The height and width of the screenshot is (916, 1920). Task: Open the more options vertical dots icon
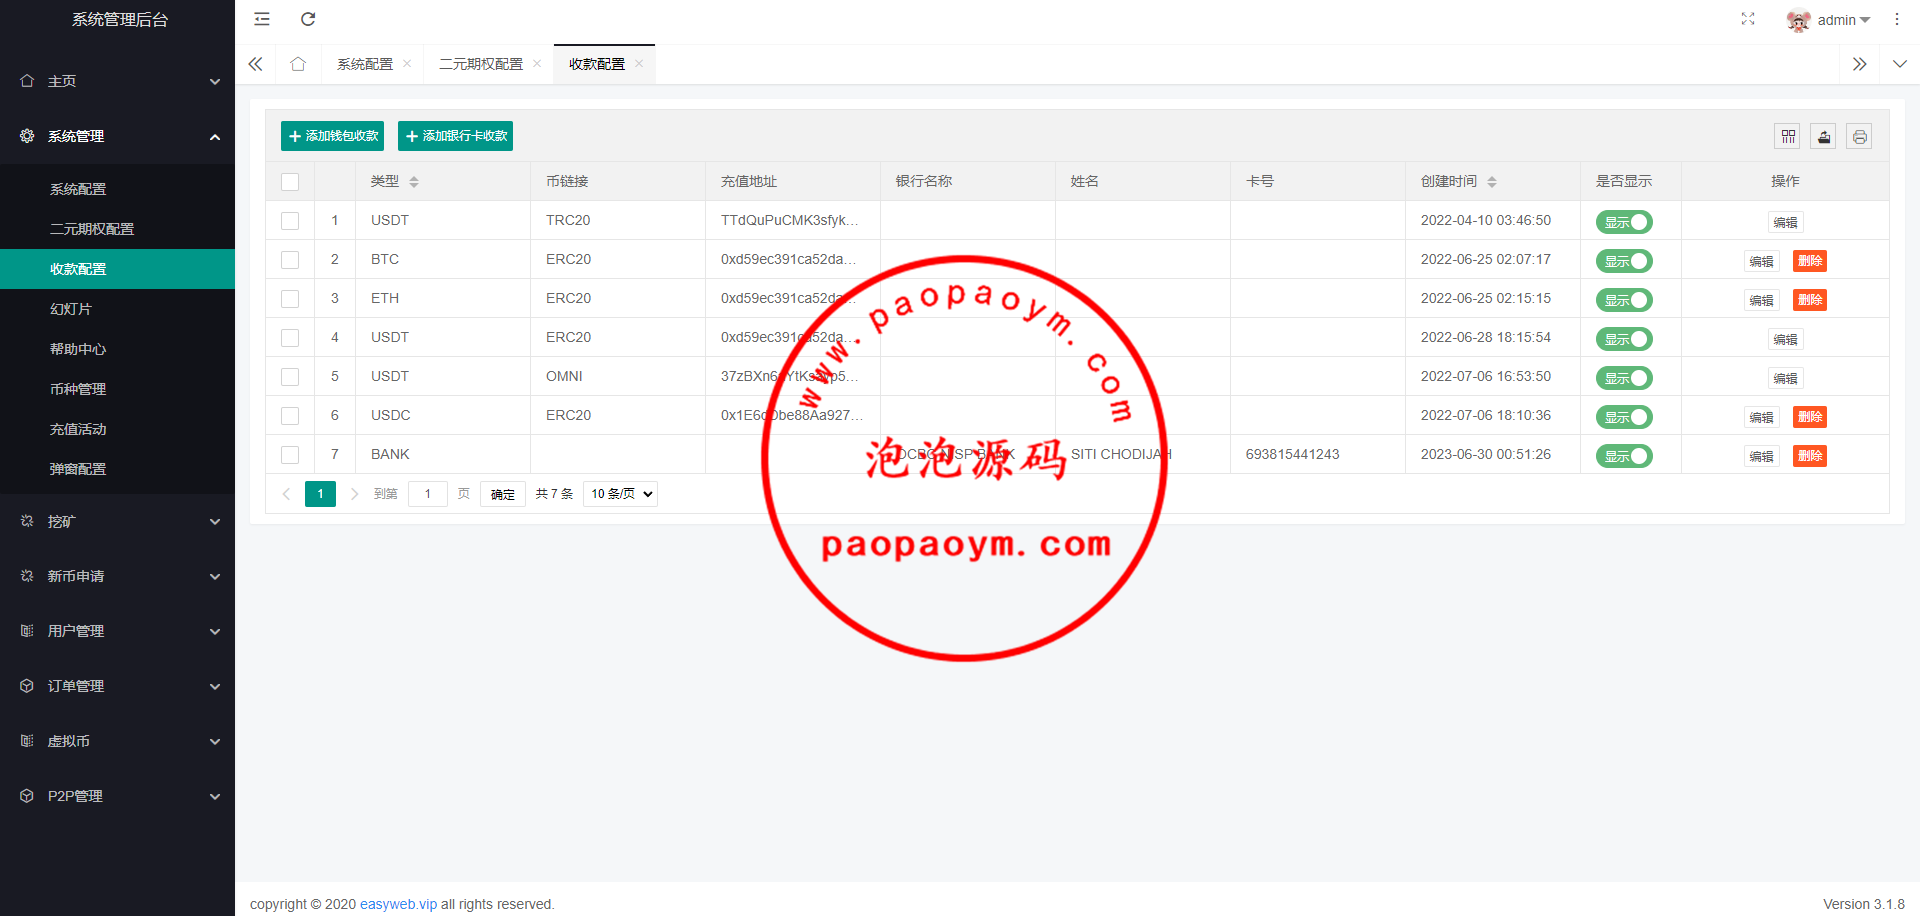pyautogui.click(x=1896, y=19)
